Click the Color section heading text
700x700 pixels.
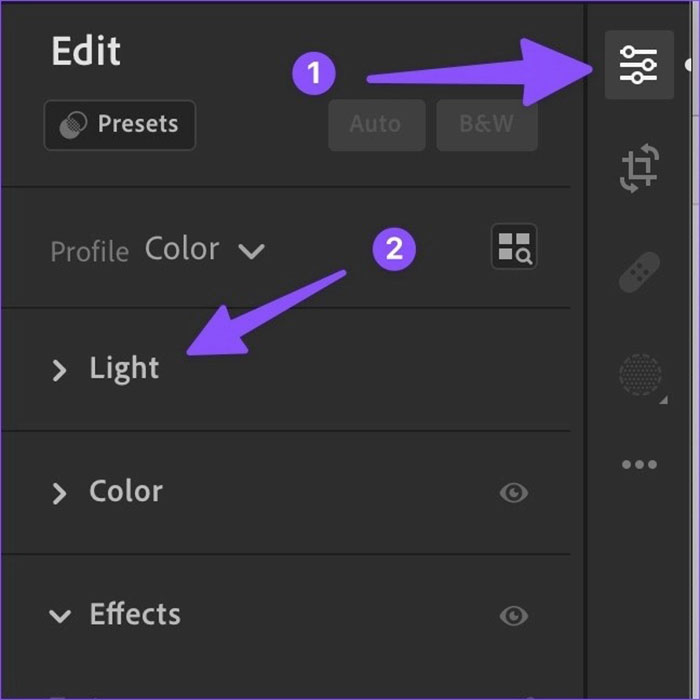pos(126,491)
